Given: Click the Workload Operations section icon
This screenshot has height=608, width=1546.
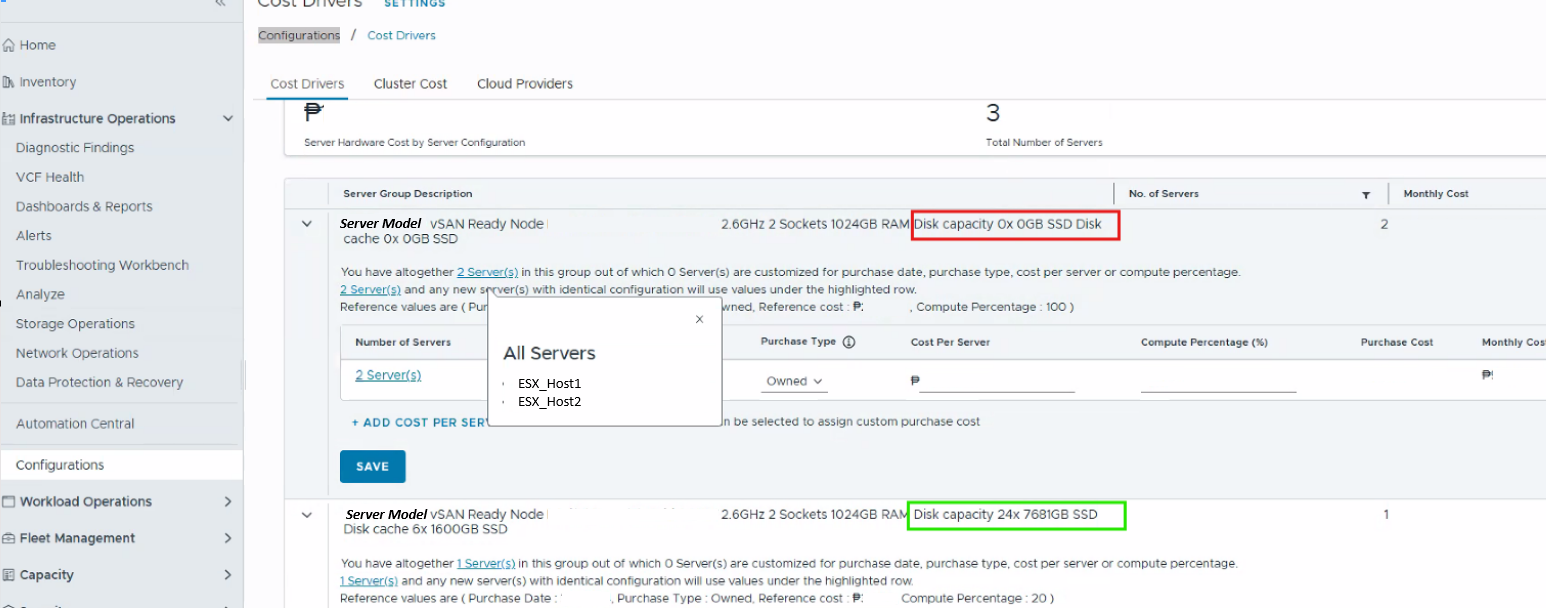Looking at the screenshot, I should click(9, 502).
